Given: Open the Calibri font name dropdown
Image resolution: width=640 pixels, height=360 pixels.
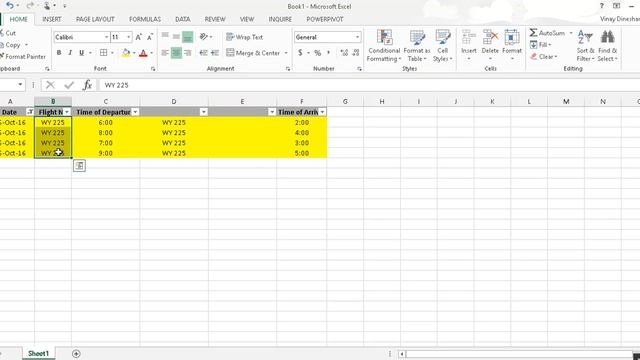Looking at the screenshot, I should [x=106, y=37].
